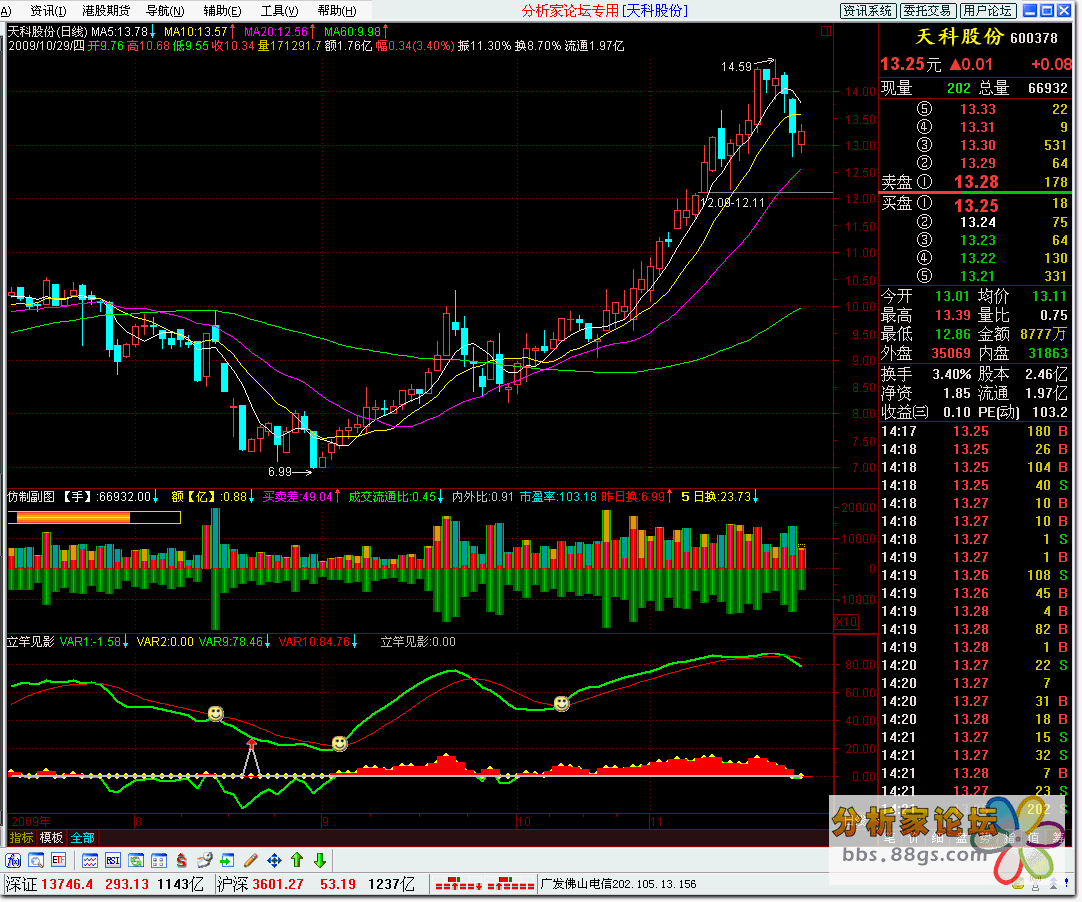The height and width of the screenshot is (902, 1082).
Task: Switch to the 全部 tab
Action: tap(83, 838)
